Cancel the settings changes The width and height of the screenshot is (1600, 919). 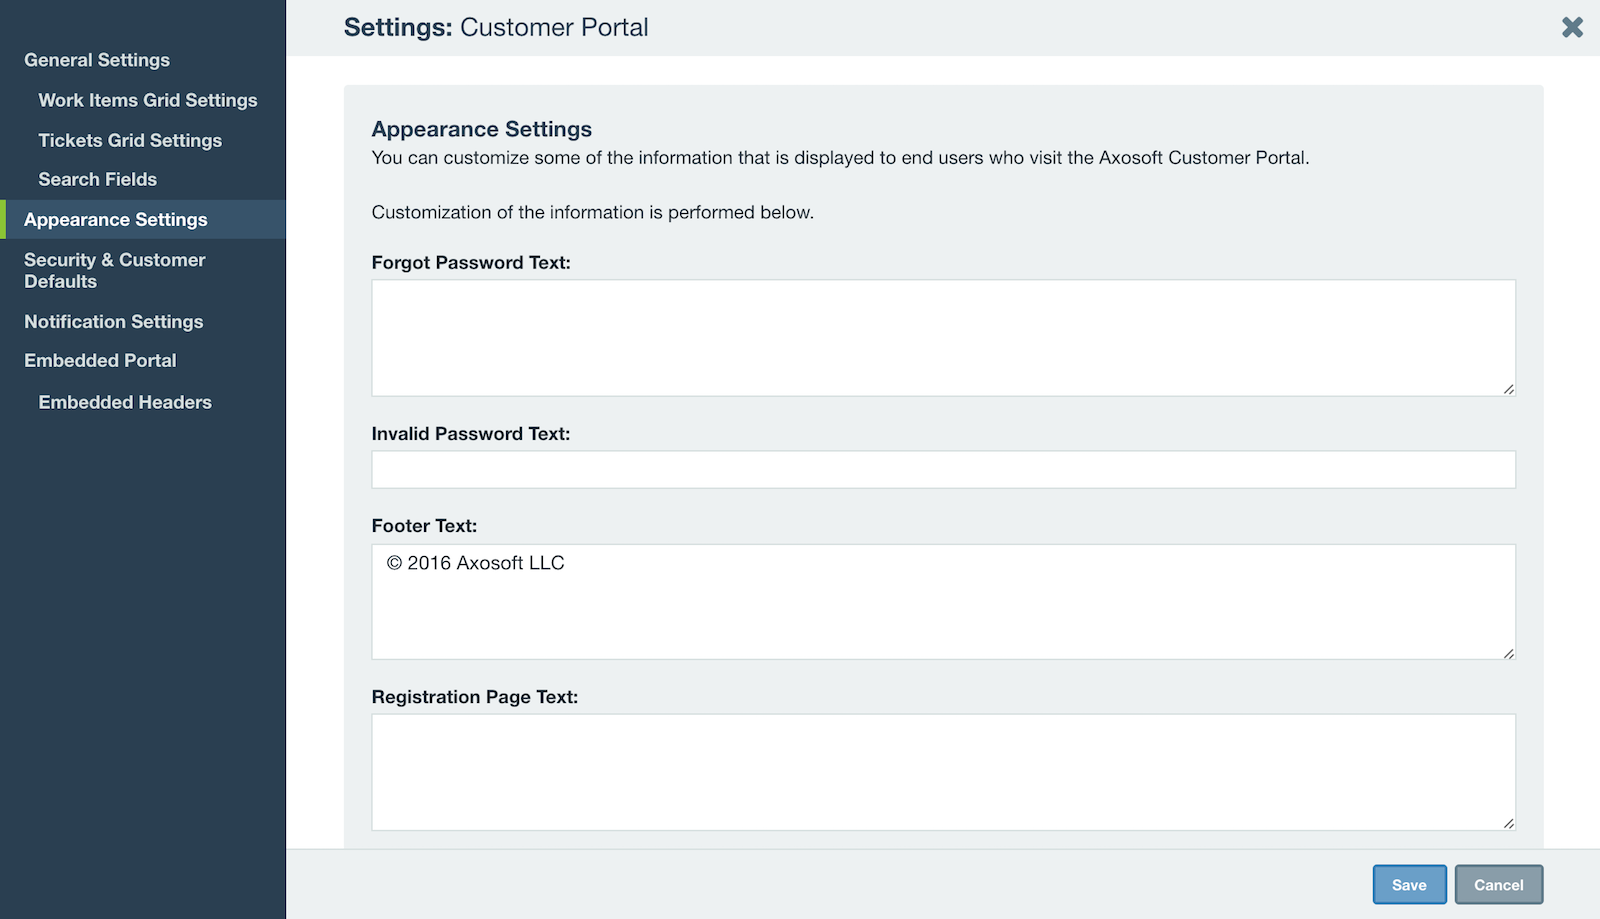1498,884
